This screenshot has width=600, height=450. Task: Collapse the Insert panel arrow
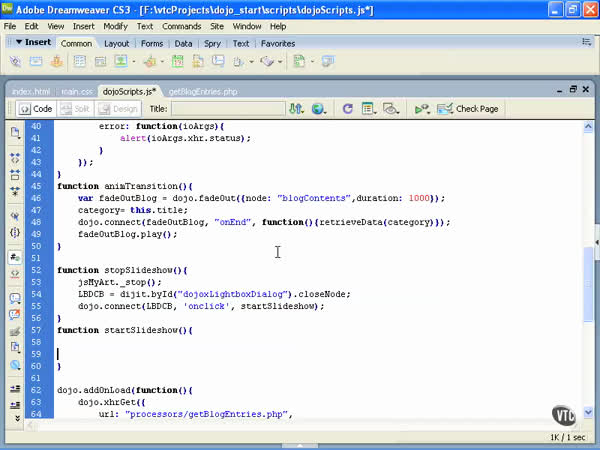click(x=19, y=43)
